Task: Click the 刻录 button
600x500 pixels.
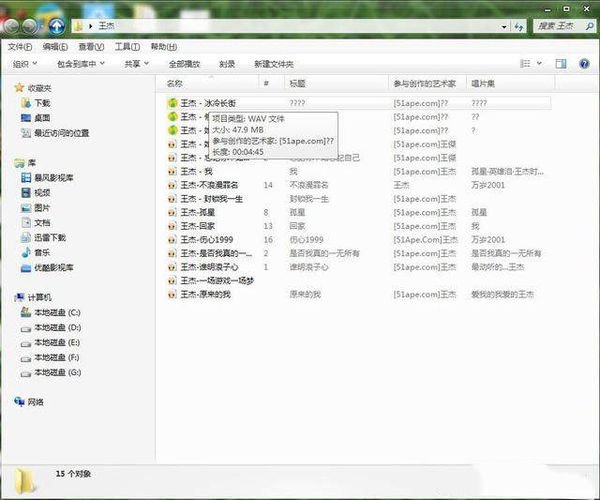Action: [227, 64]
